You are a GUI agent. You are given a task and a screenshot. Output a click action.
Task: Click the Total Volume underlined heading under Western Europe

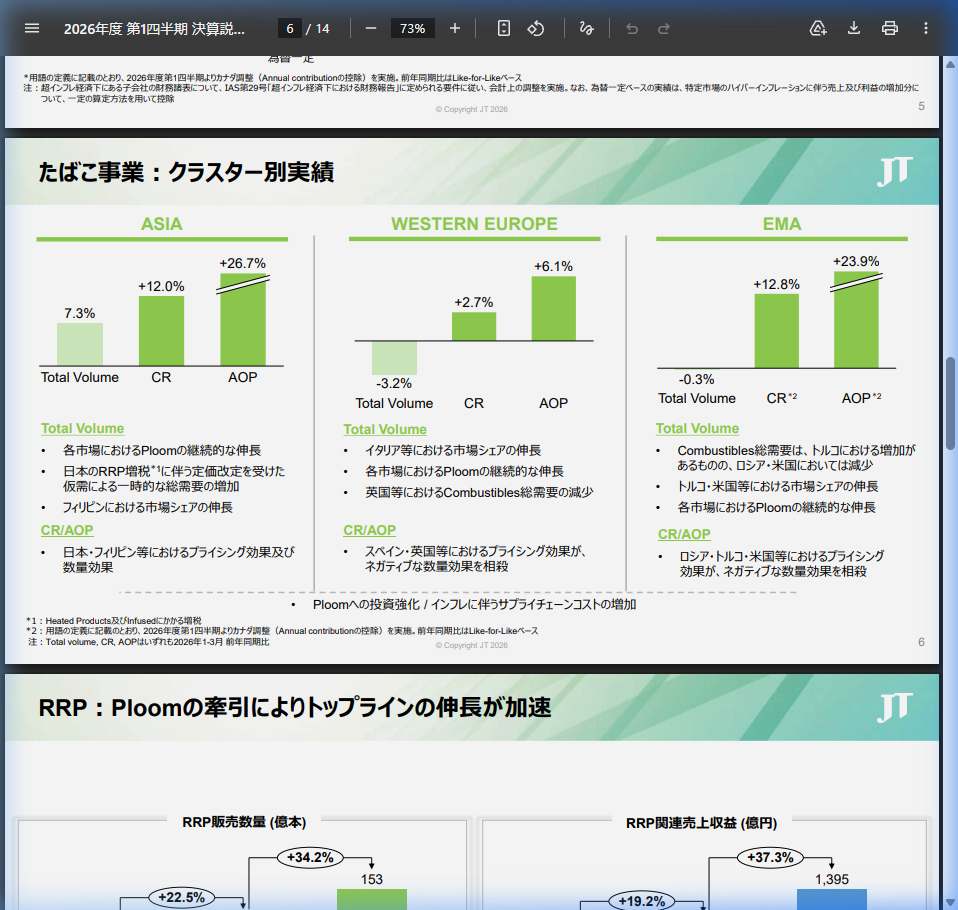[x=385, y=429]
